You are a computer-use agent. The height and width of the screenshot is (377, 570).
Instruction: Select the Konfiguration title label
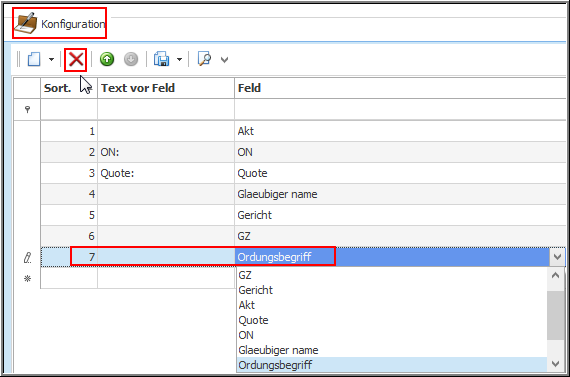tap(73, 24)
